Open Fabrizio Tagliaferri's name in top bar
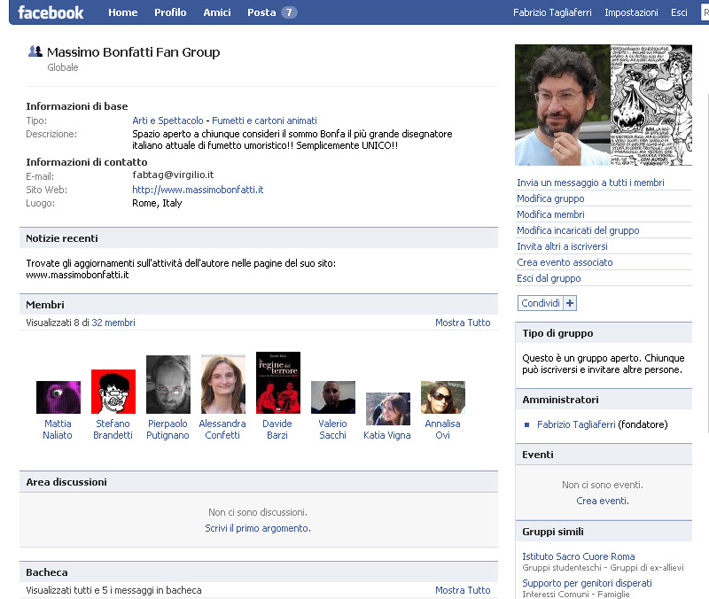 click(552, 13)
